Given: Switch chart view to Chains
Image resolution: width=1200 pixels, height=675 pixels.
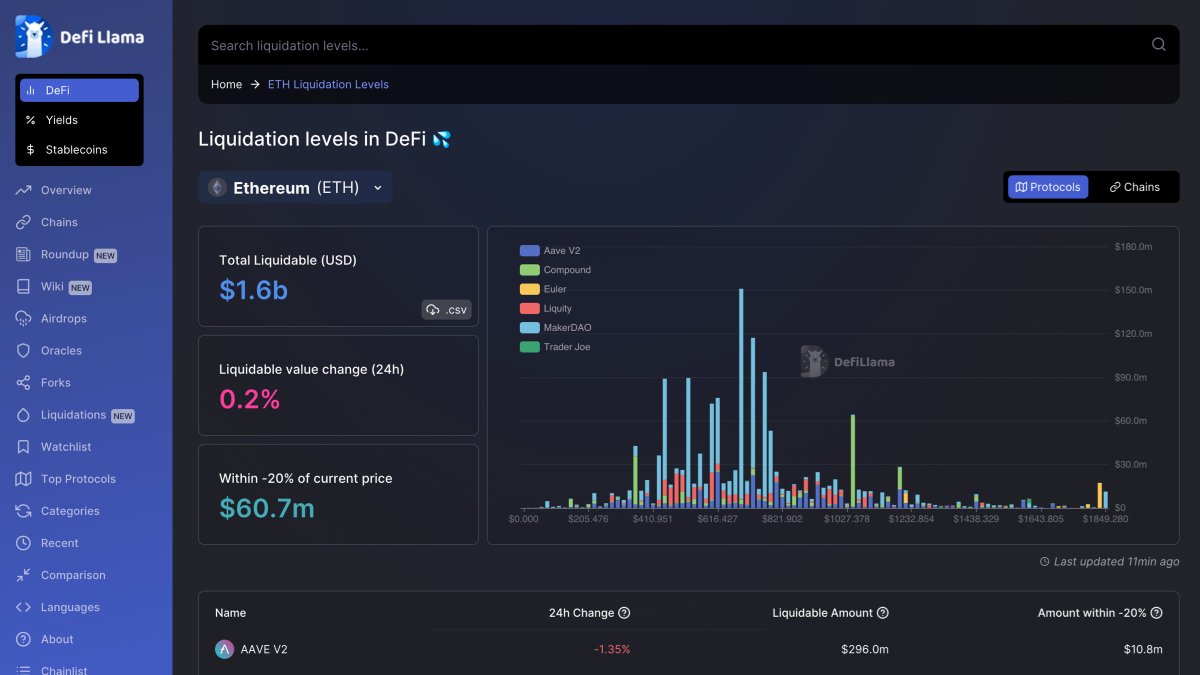Looking at the screenshot, I should click(1134, 187).
